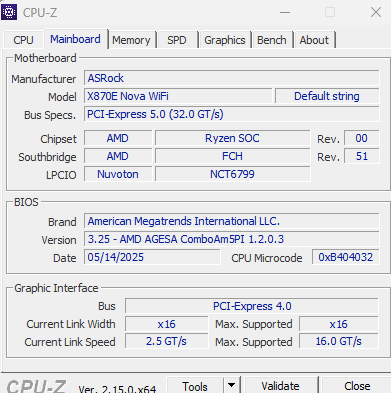Click the ASRock manufacturer field
391x393 pixels.
pos(232,78)
